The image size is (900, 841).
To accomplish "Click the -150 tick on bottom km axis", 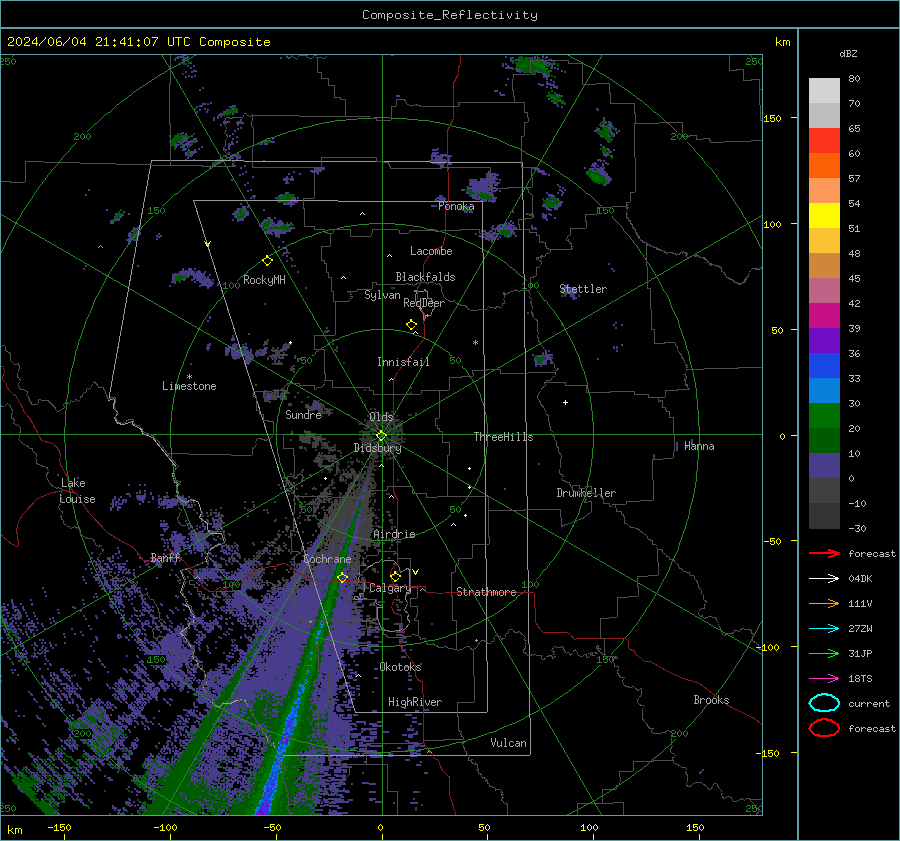I will [x=60, y=827].
